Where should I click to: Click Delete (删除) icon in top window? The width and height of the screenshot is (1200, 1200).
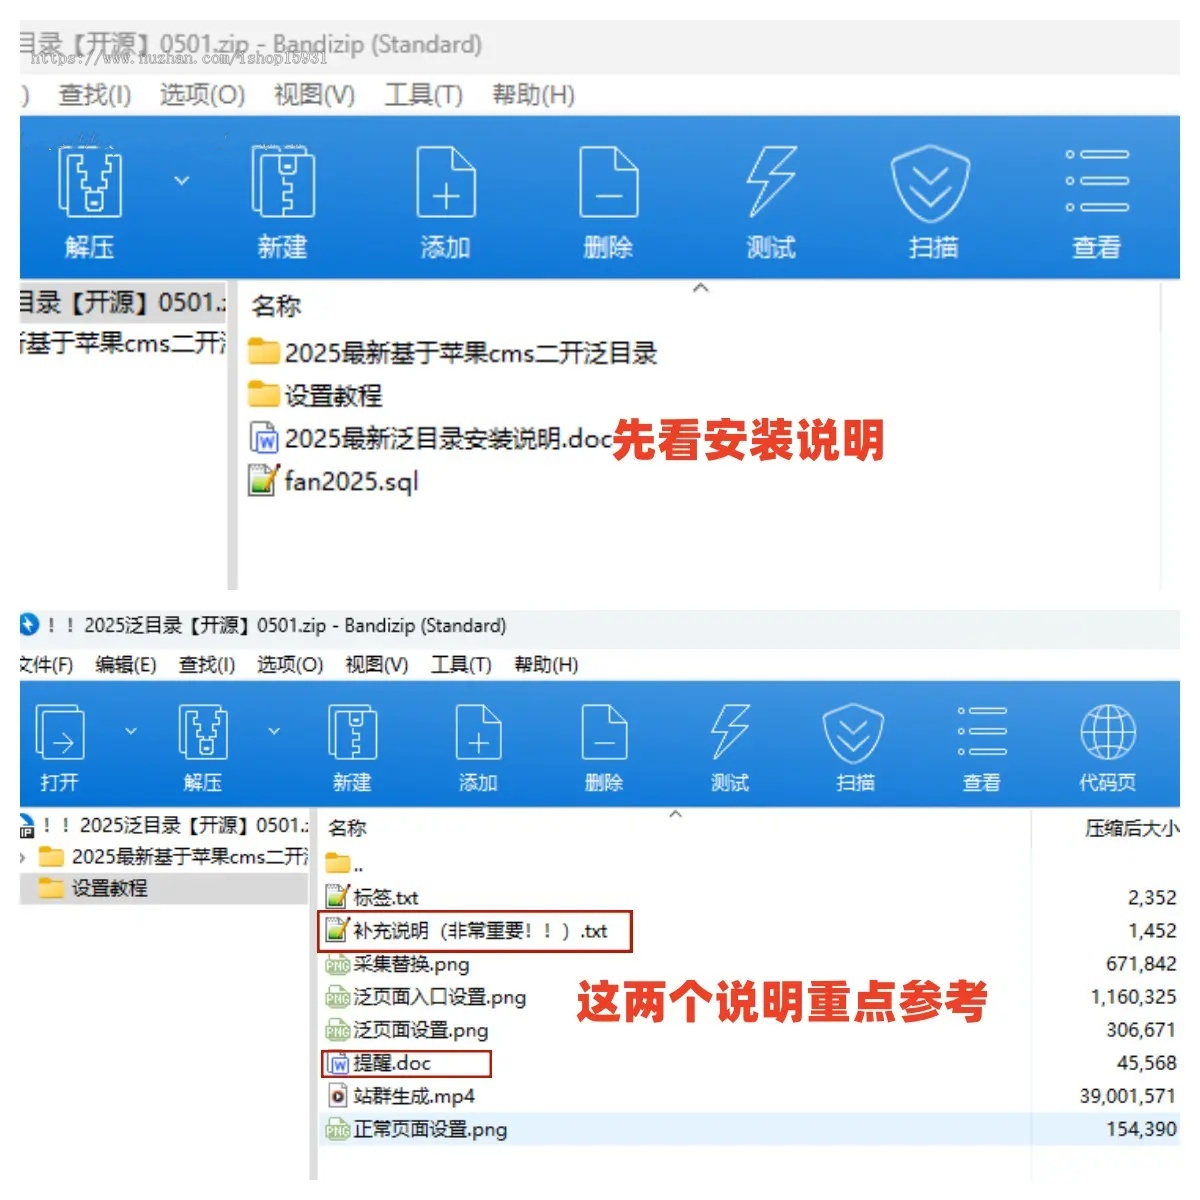click(x=608, y=182)
